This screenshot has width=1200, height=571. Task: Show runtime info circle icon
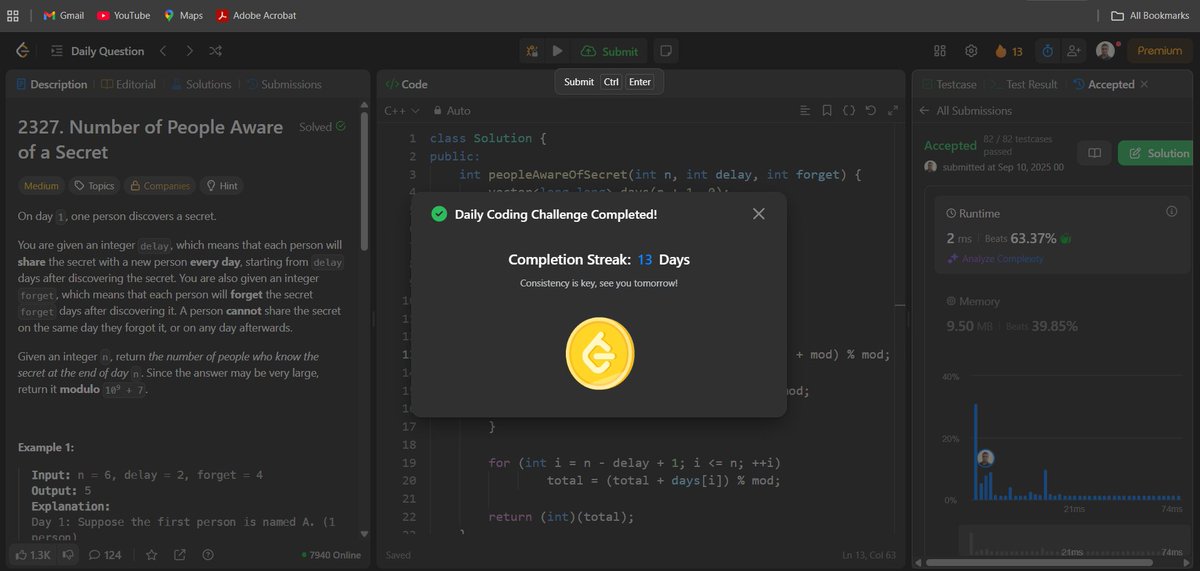click(x=1171, y=212)
